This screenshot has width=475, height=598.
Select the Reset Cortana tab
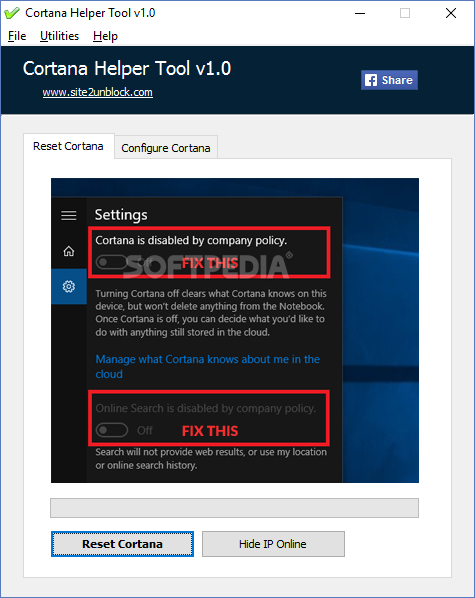click(x=68, y=146)
